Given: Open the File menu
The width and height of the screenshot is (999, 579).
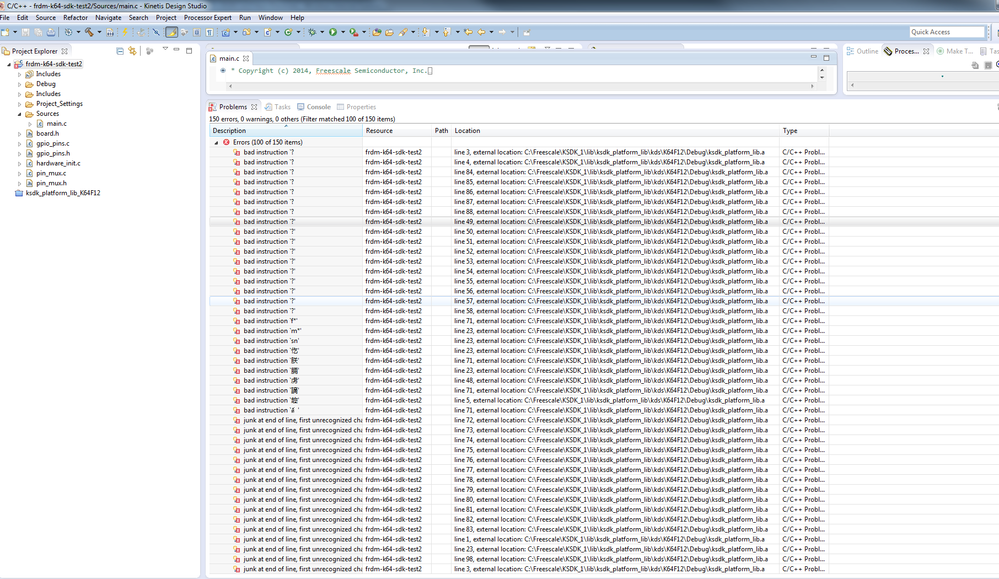Looking at the screenshot, I should 5,18.
